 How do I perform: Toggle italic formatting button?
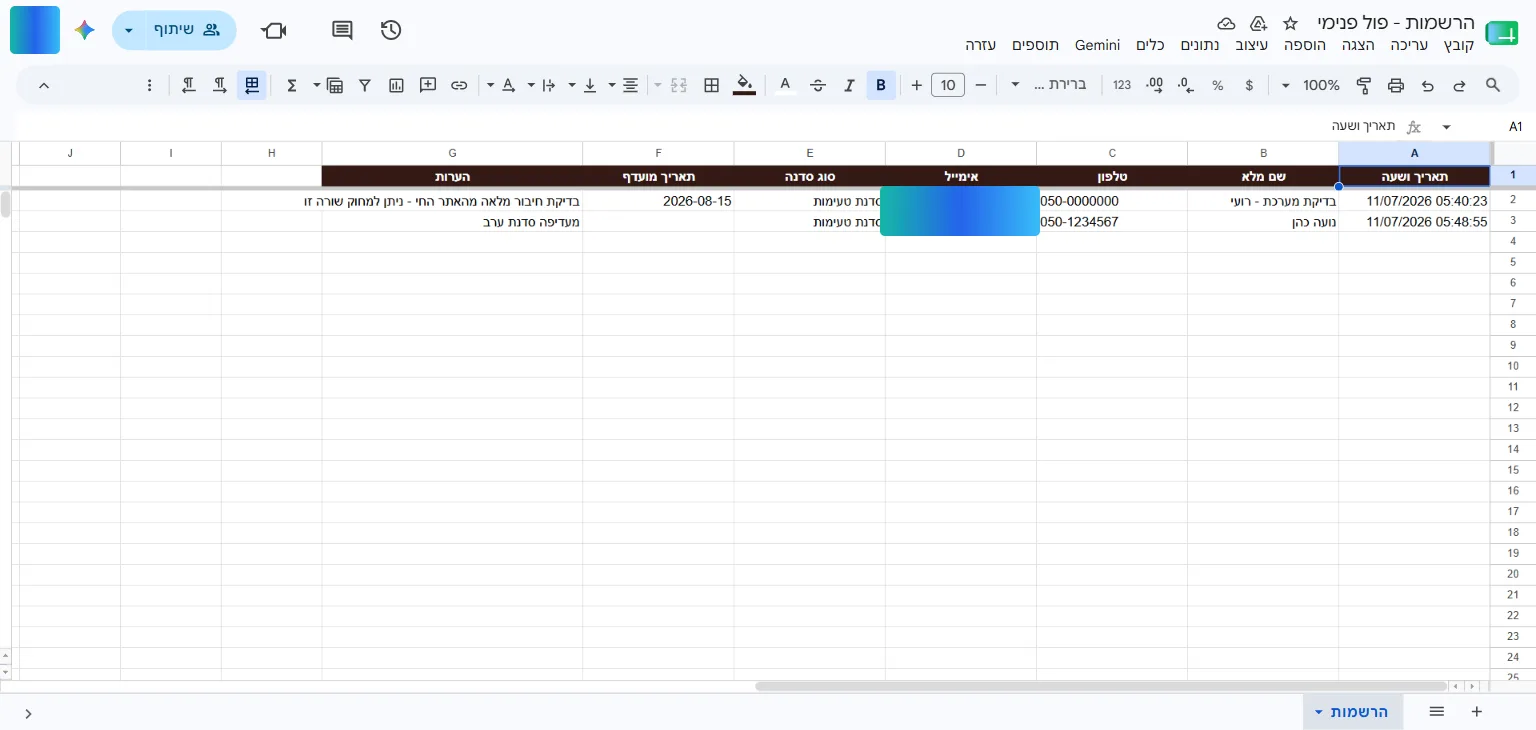849,86
